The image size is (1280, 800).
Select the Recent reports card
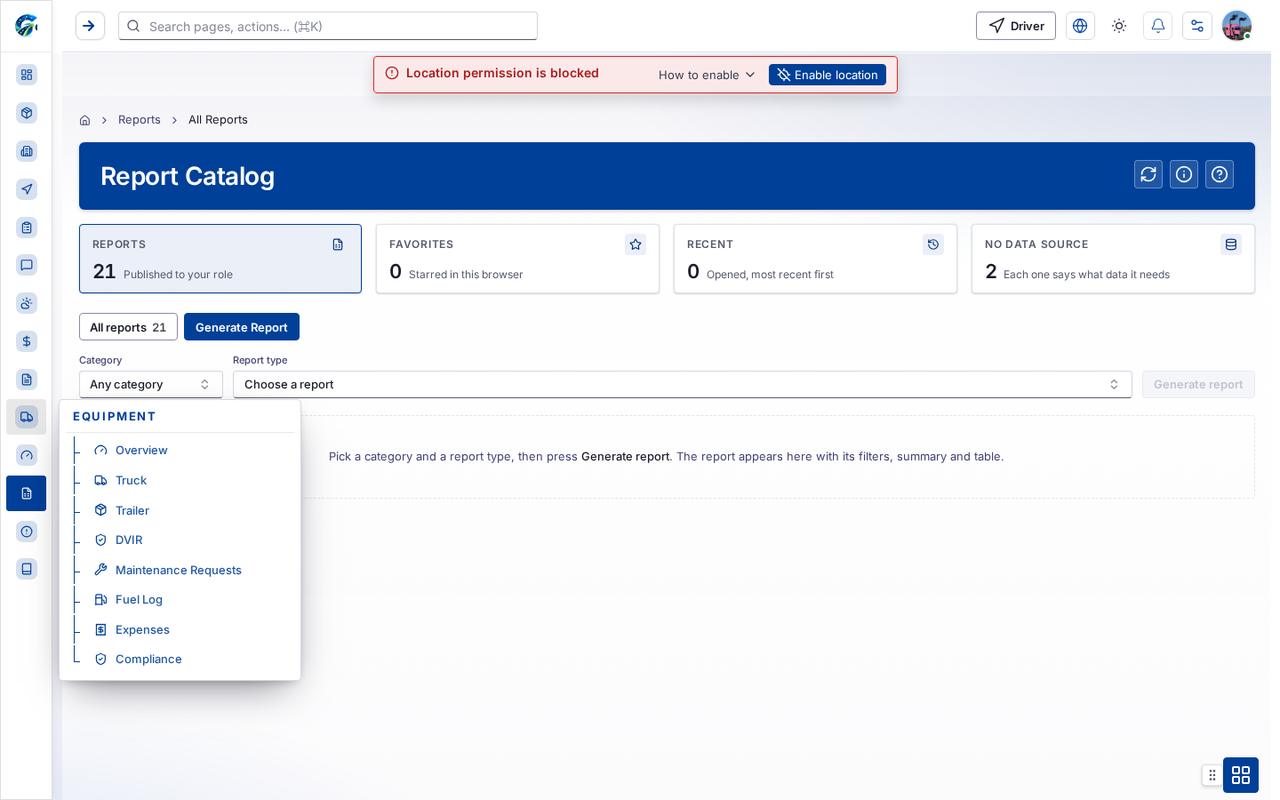point(815,259)
